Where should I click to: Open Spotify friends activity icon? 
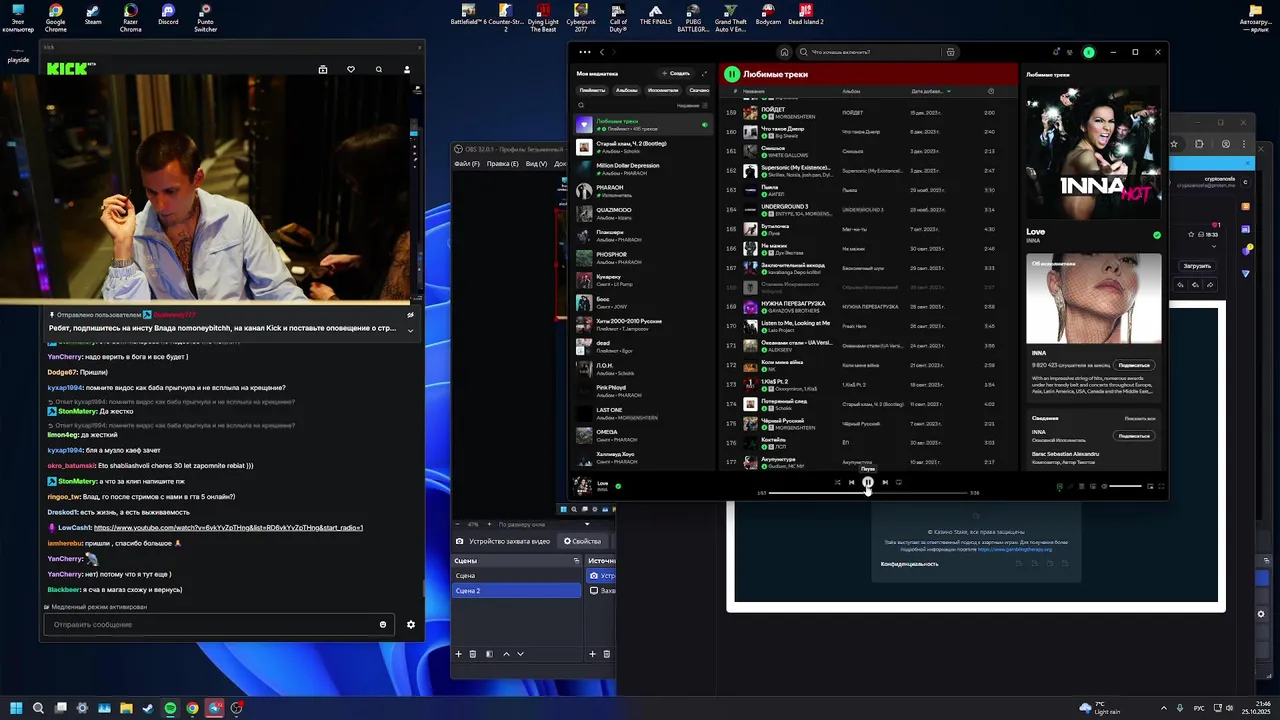click(x=1072, y=52)
